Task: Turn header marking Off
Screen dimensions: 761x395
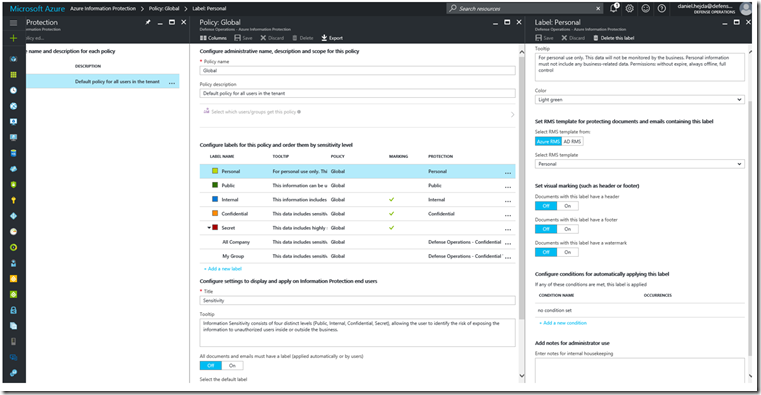Action: coord(546,206)
